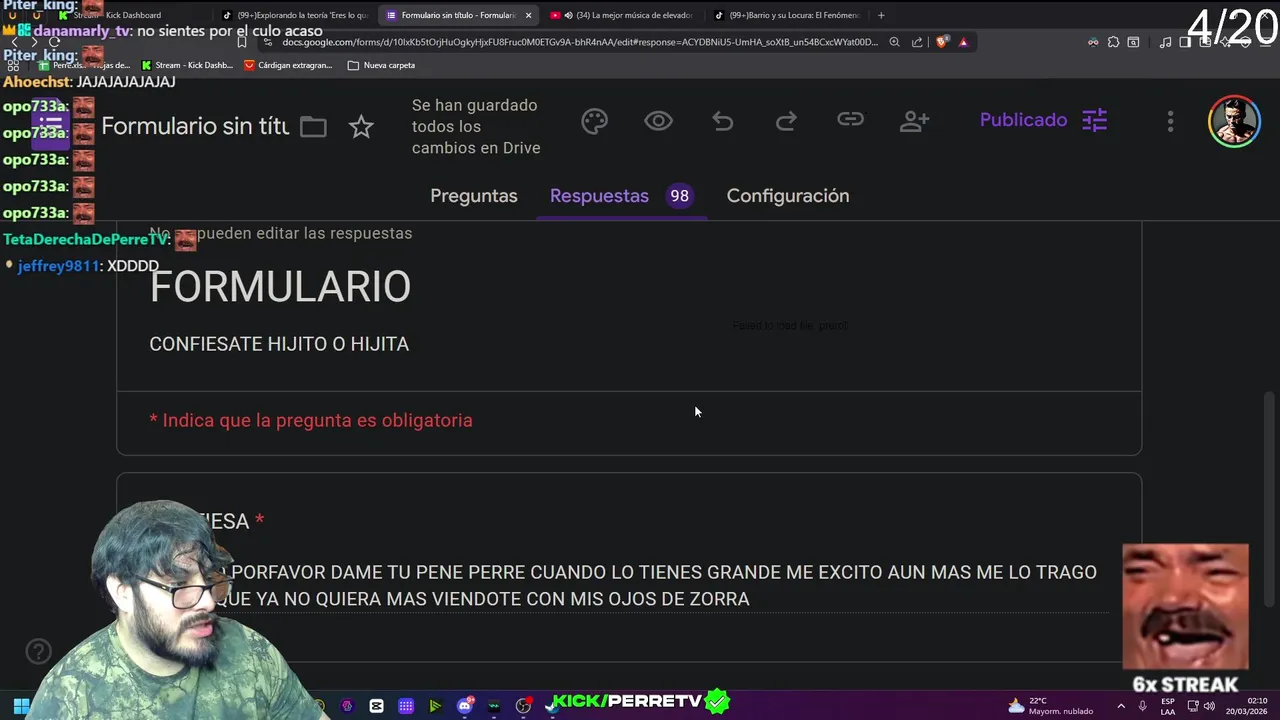Open the music note media control icon
Viewport: 1280px width, 720px height.
(x=1165, y=42)
